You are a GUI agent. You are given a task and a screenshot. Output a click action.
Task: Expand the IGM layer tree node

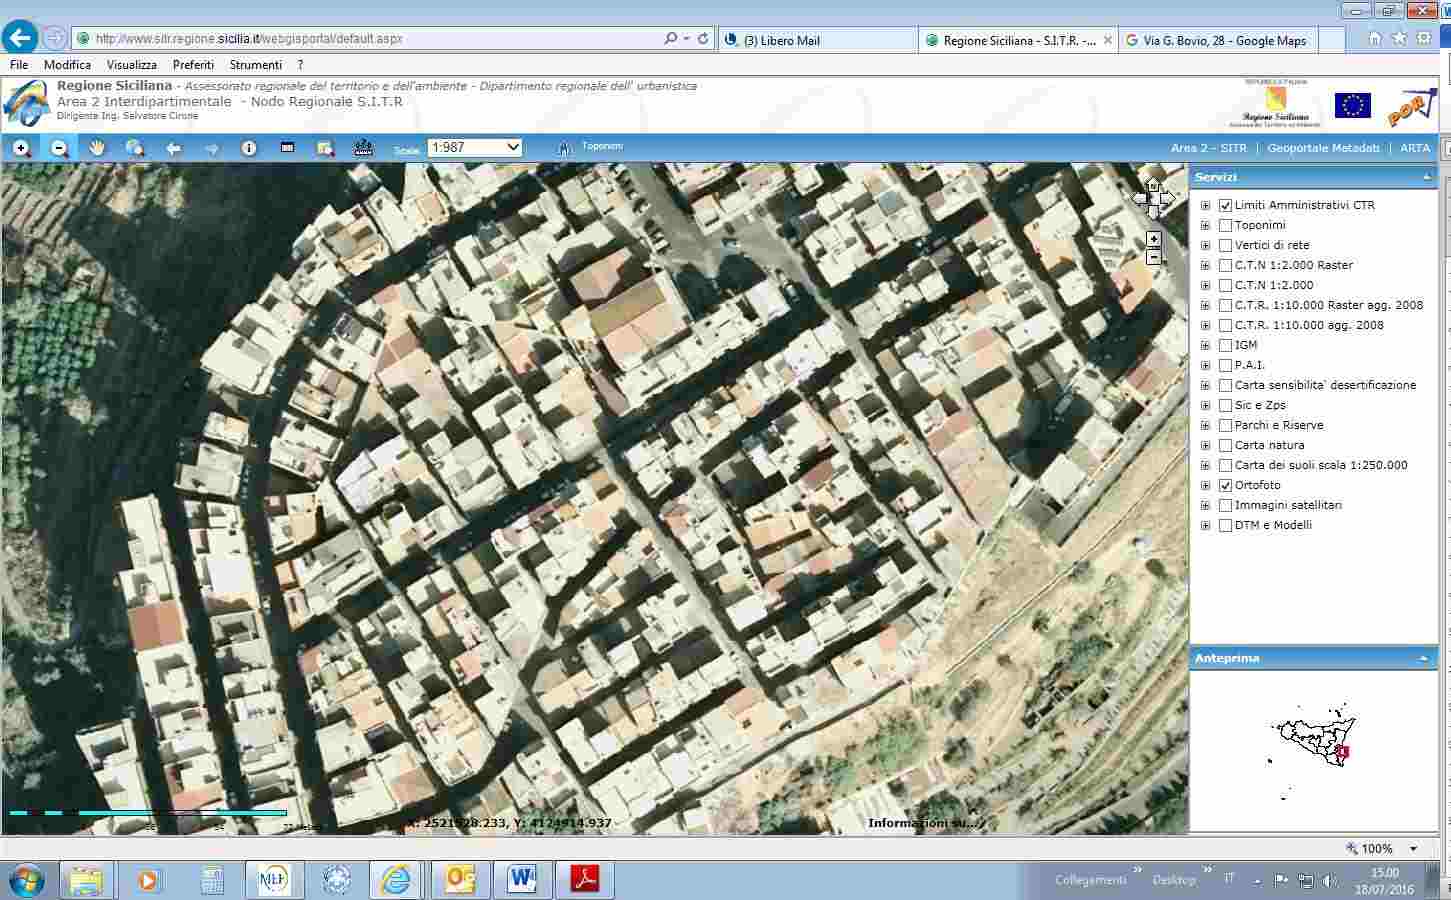coord(1205,345)
